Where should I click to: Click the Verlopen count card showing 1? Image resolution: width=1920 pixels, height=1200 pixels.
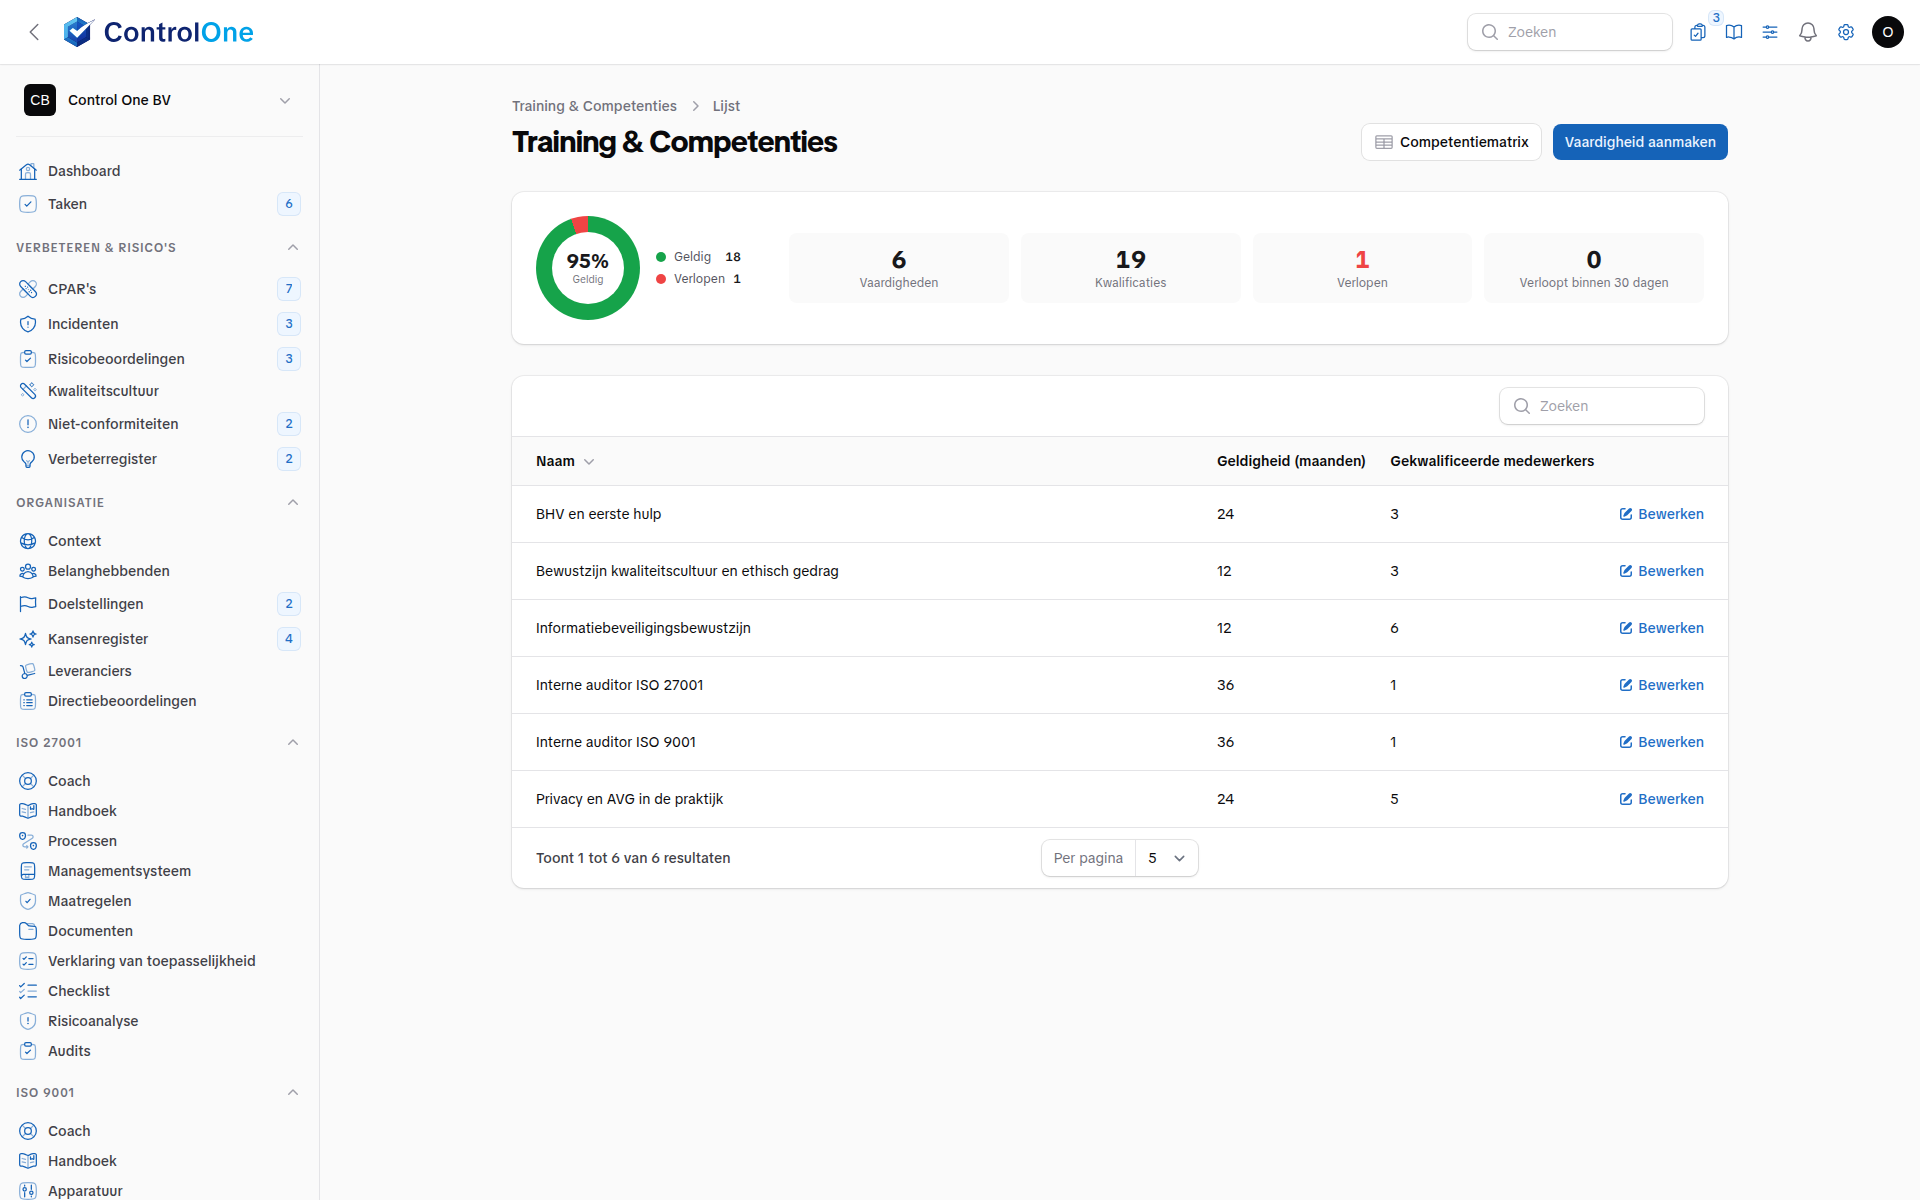[1362, 268]
